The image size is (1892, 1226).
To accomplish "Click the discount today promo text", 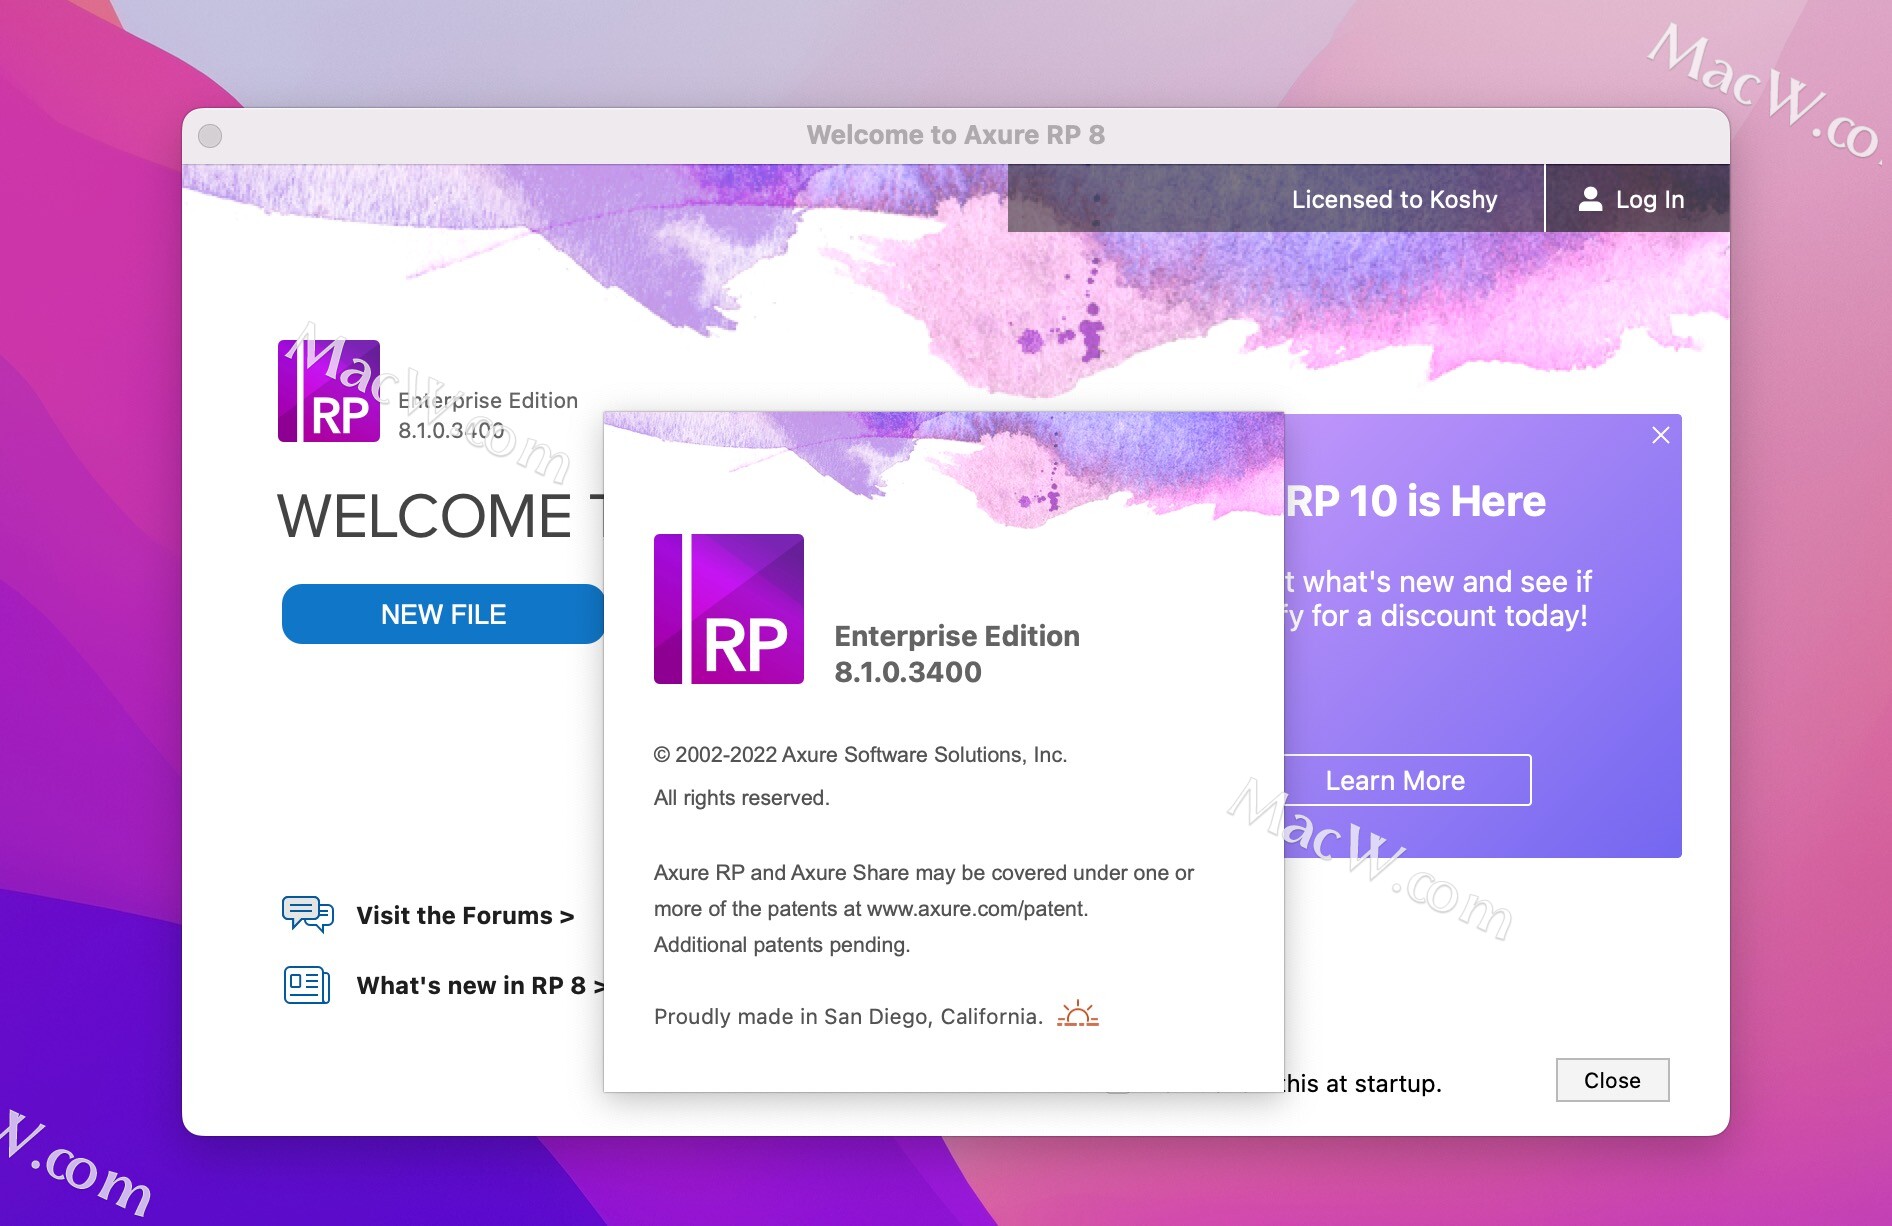I will (x=1437, y=616).
